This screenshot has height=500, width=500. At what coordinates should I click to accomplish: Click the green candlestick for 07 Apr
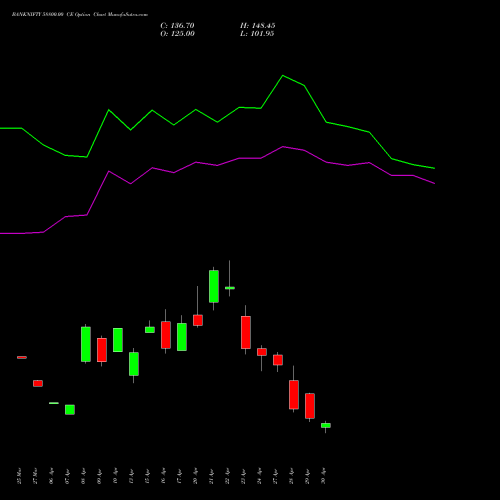click(x=70, y=410)
